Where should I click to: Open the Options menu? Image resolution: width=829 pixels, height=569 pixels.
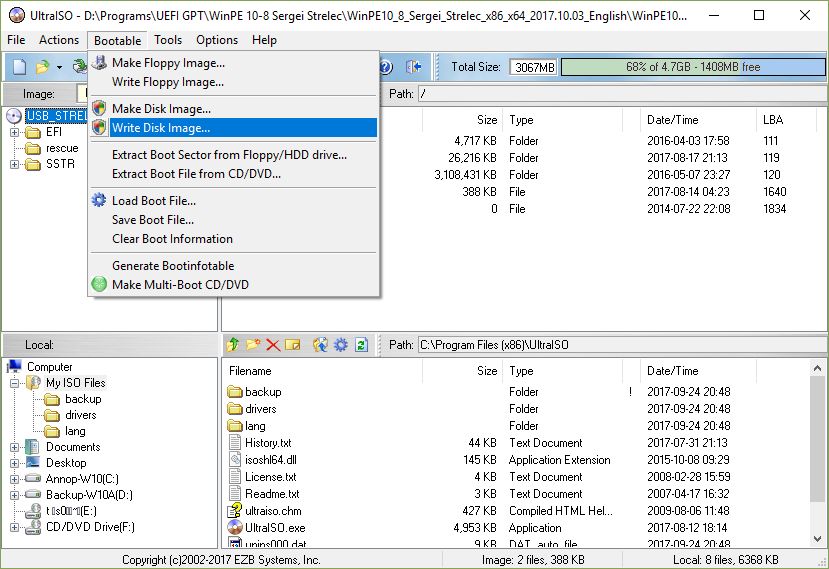tap(217, 40)
